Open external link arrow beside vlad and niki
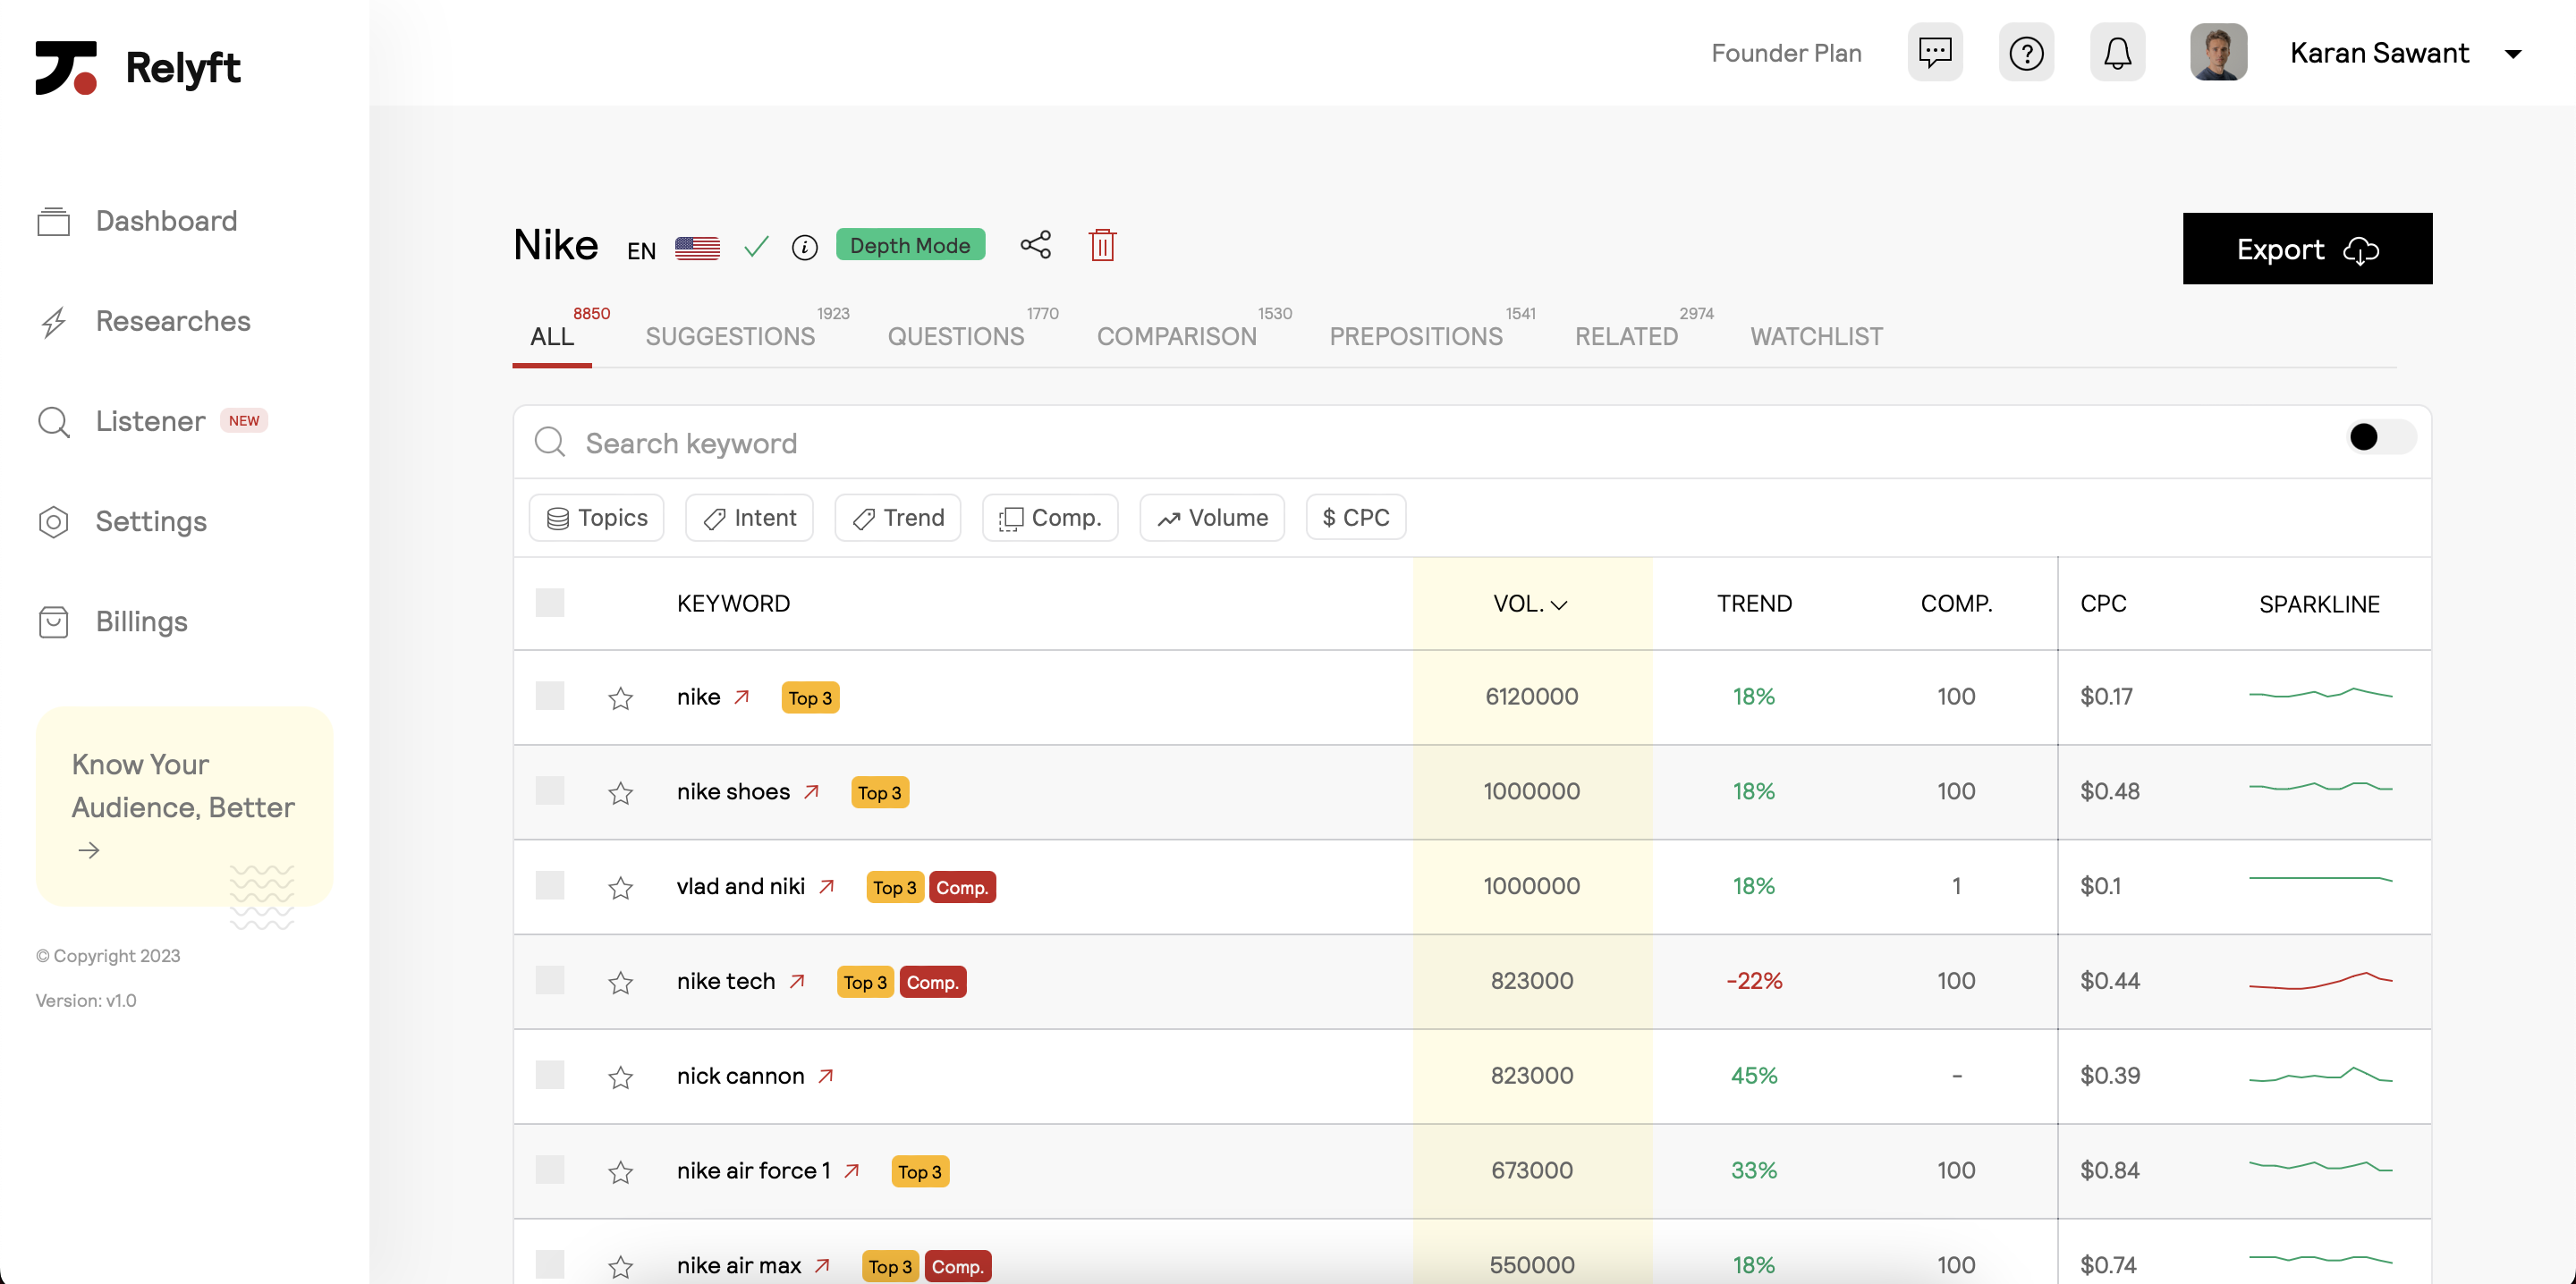The image size is (2576, 1284). 826,886
